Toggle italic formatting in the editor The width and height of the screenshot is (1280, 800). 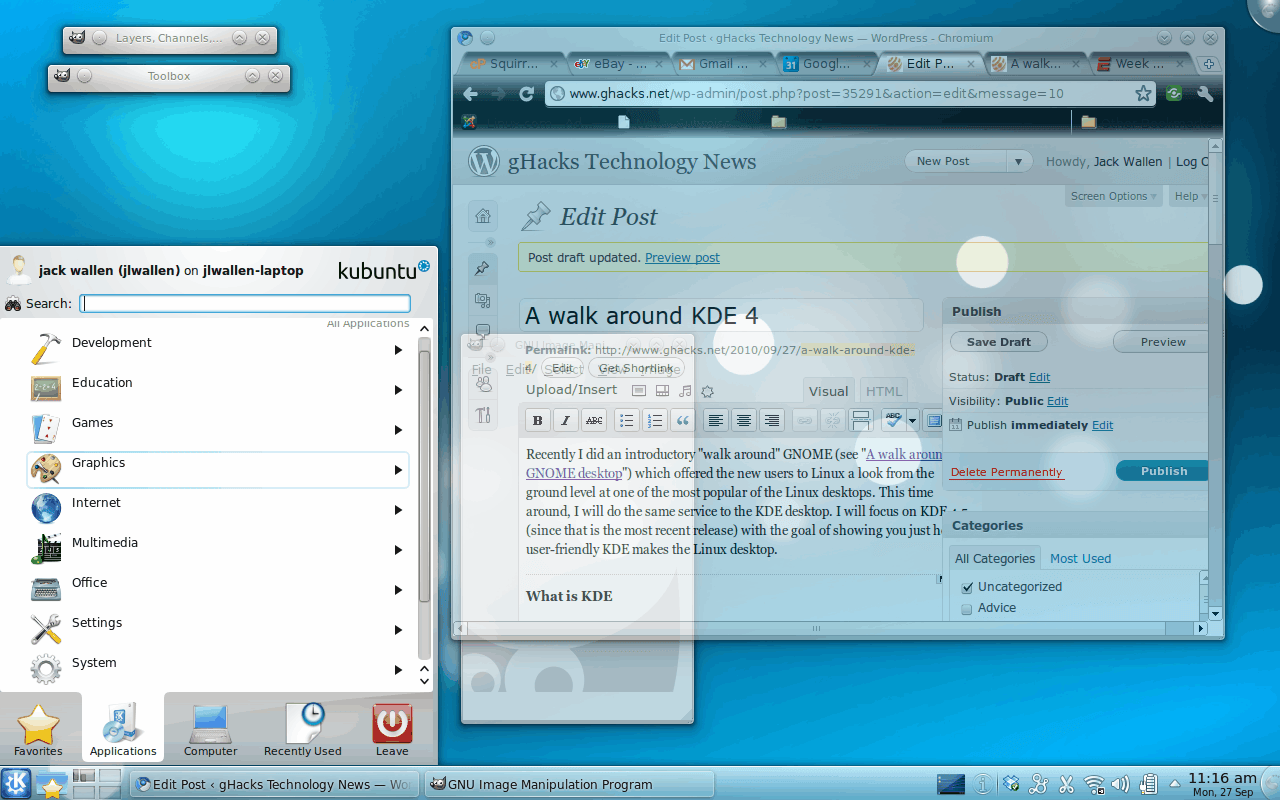566,420
